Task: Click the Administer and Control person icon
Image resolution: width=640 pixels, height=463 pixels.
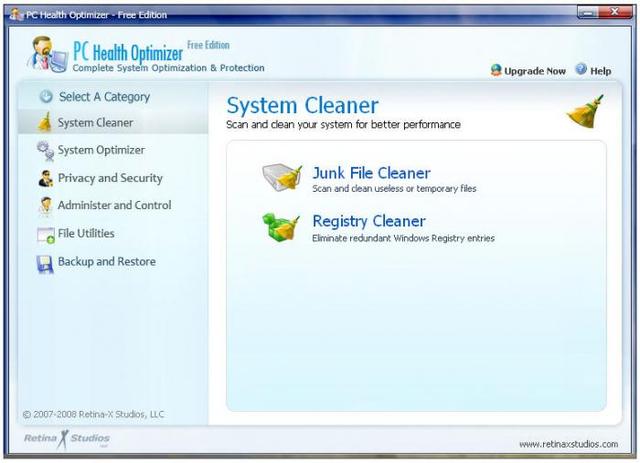Action: [x=46, y=206]
